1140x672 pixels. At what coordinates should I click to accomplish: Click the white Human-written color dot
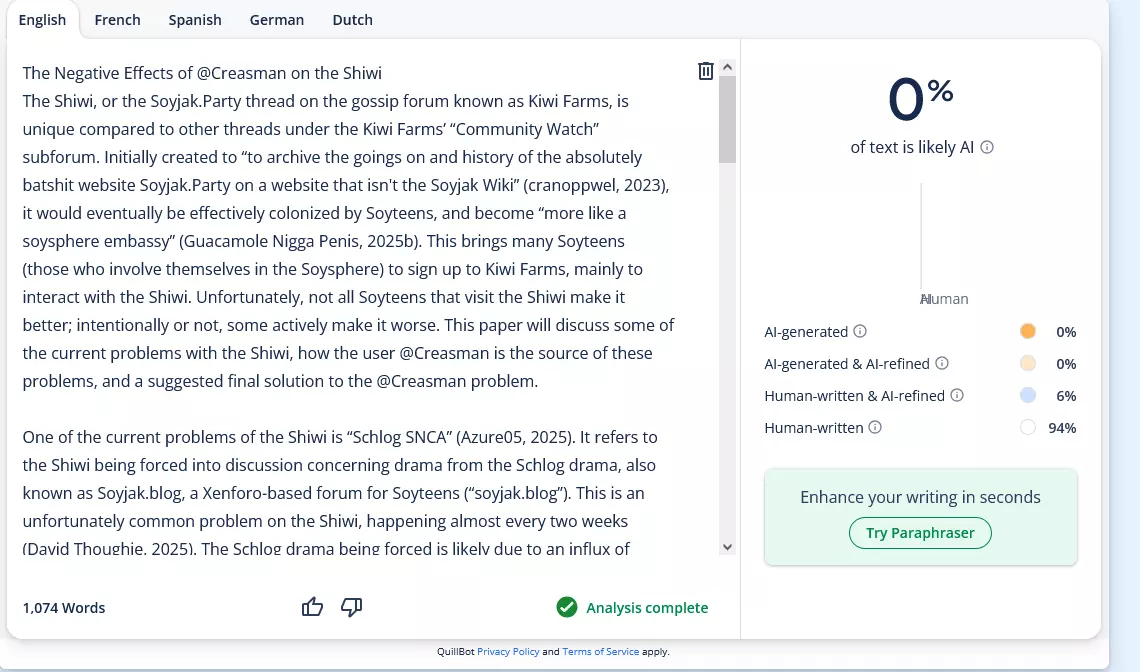coord(1027,427)
